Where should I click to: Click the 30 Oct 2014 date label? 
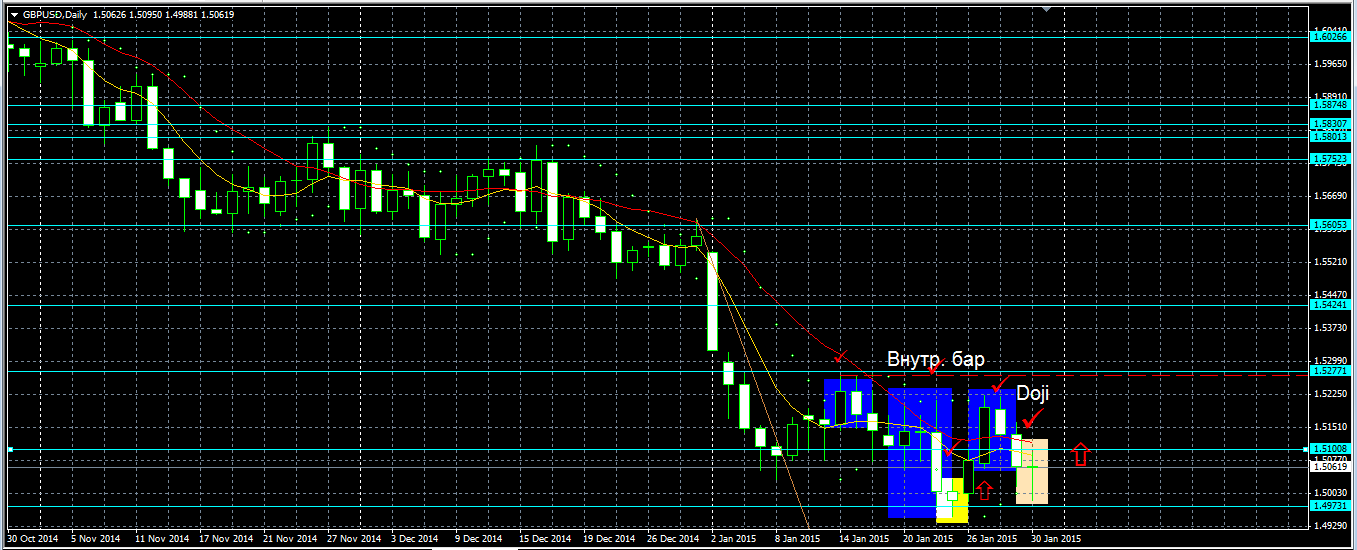tap(32, 538)
